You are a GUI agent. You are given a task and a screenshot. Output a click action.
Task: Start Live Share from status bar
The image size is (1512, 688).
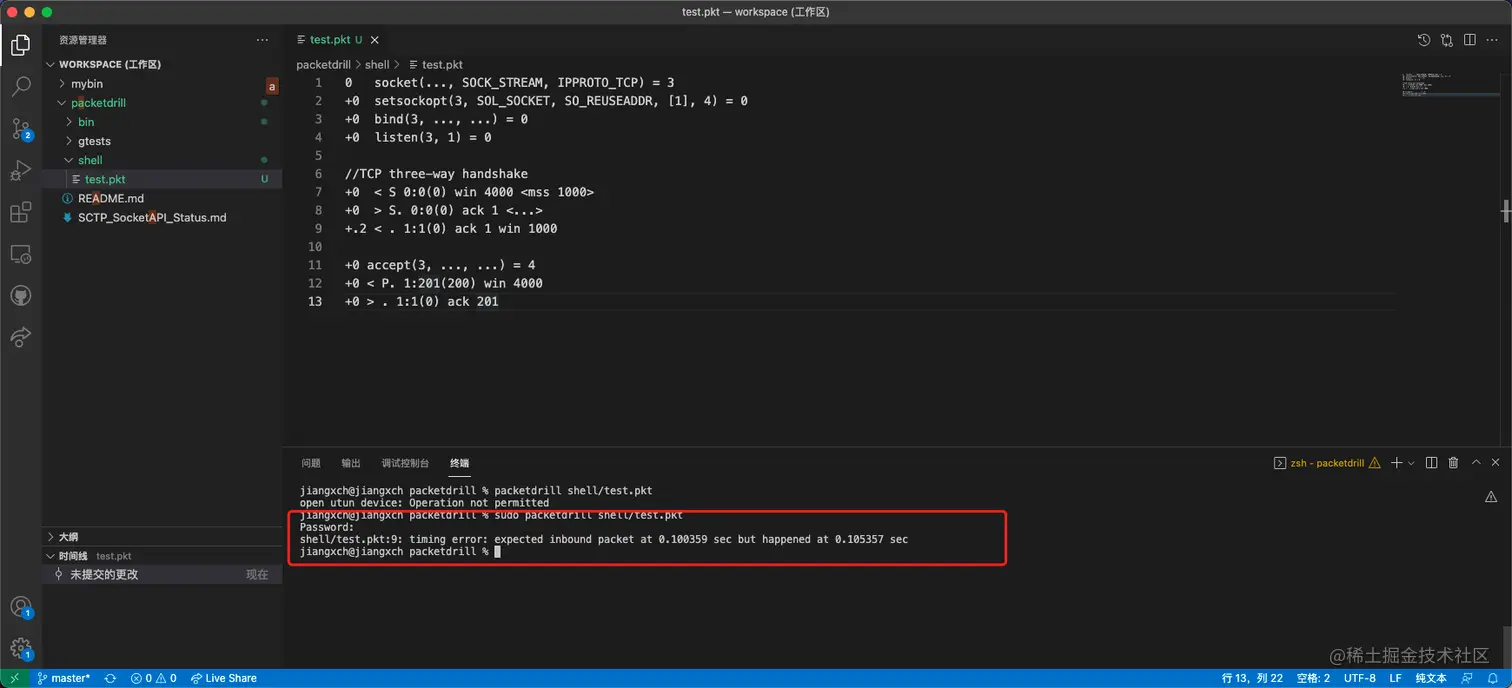pos(224,678)
